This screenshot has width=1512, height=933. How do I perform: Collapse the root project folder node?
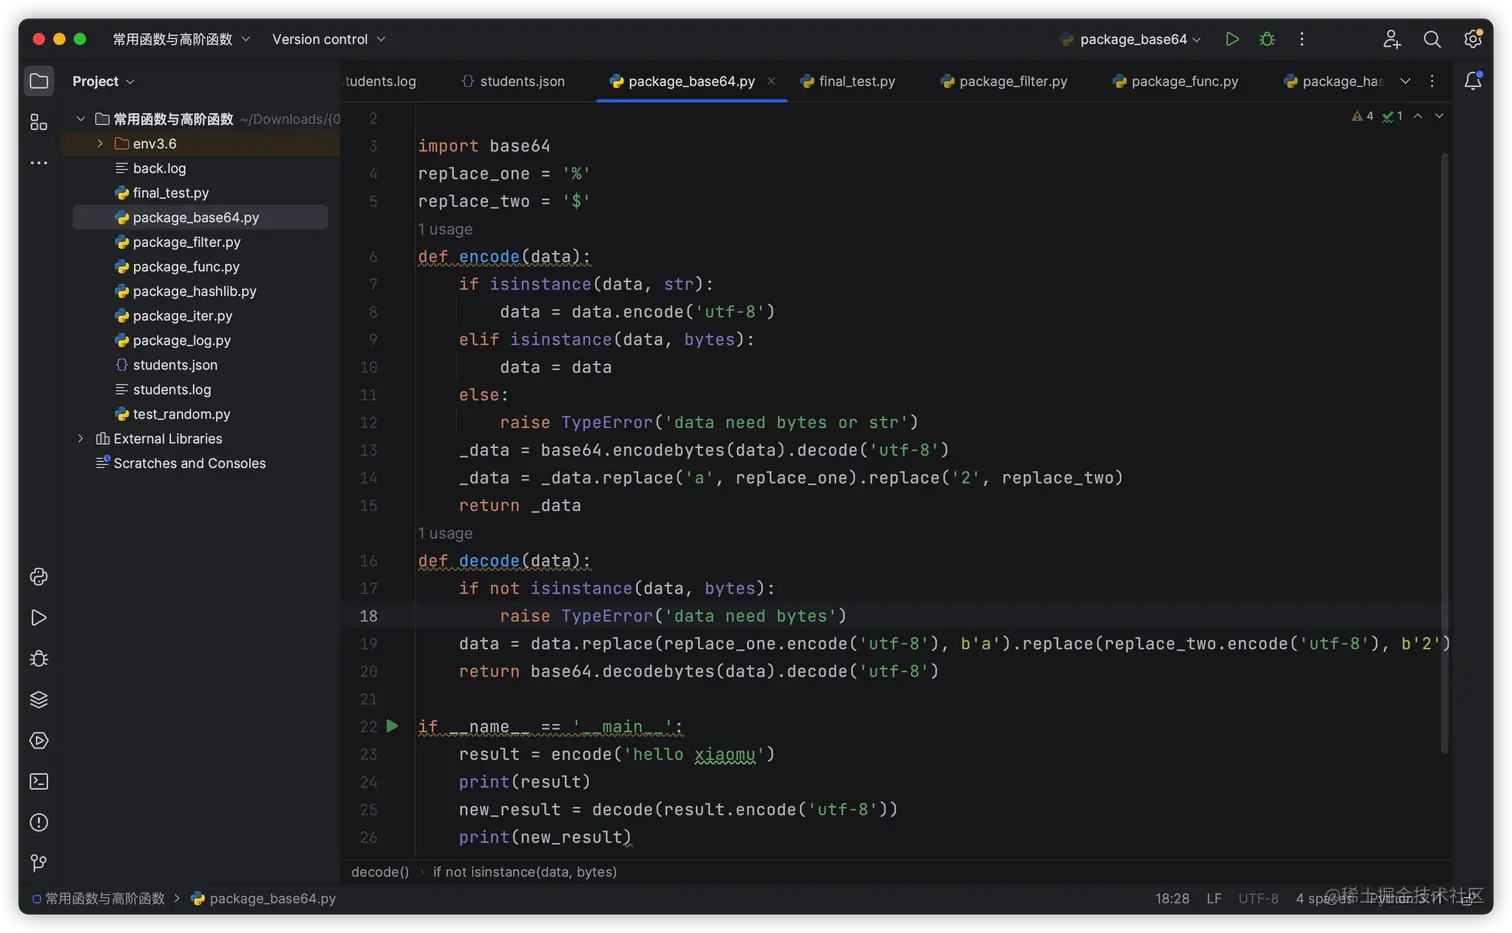[x=81, y=119]
